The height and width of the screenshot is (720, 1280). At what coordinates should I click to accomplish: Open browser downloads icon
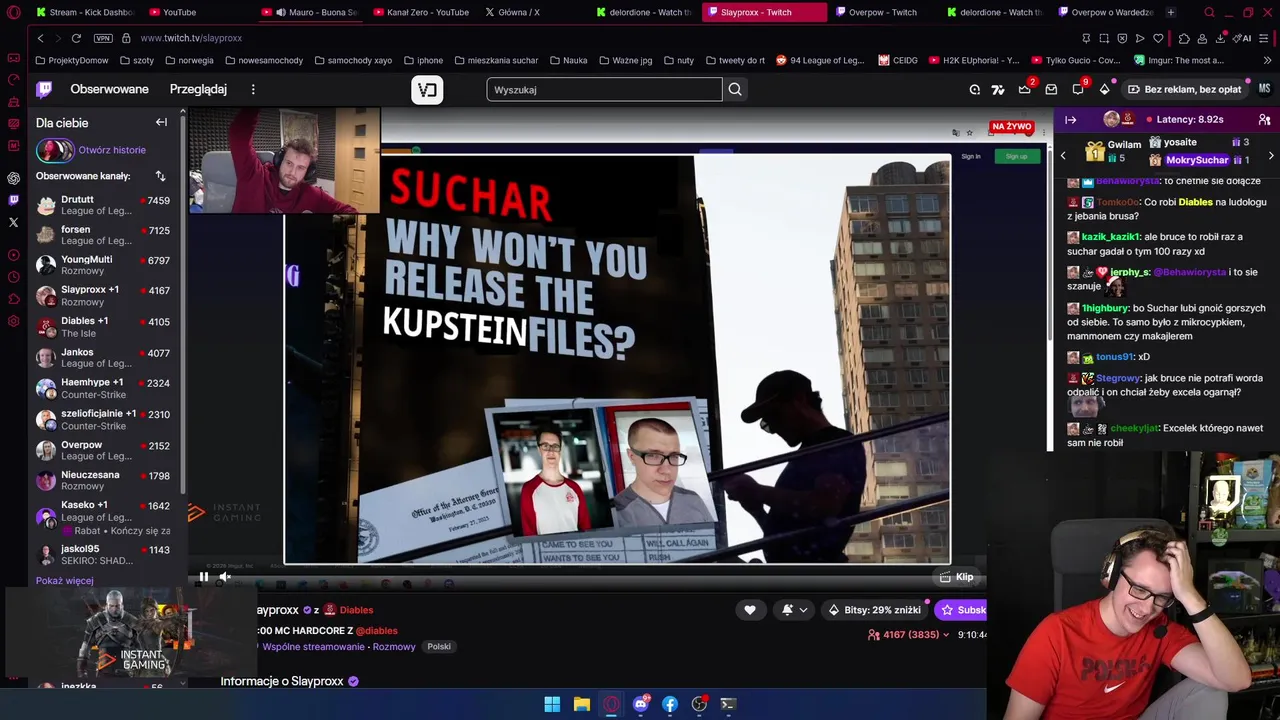[1220, 38]
